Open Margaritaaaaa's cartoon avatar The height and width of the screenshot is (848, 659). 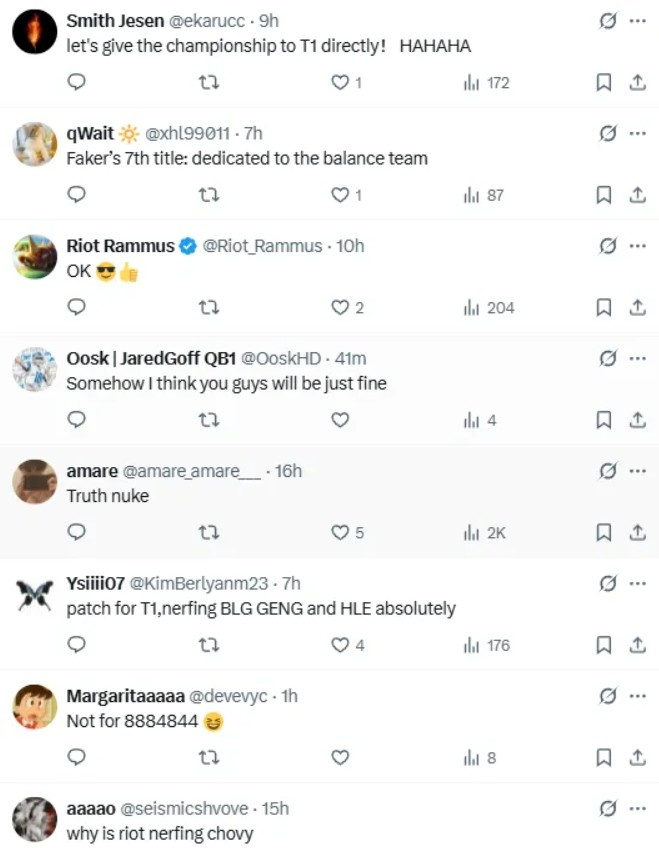point(35,707)
